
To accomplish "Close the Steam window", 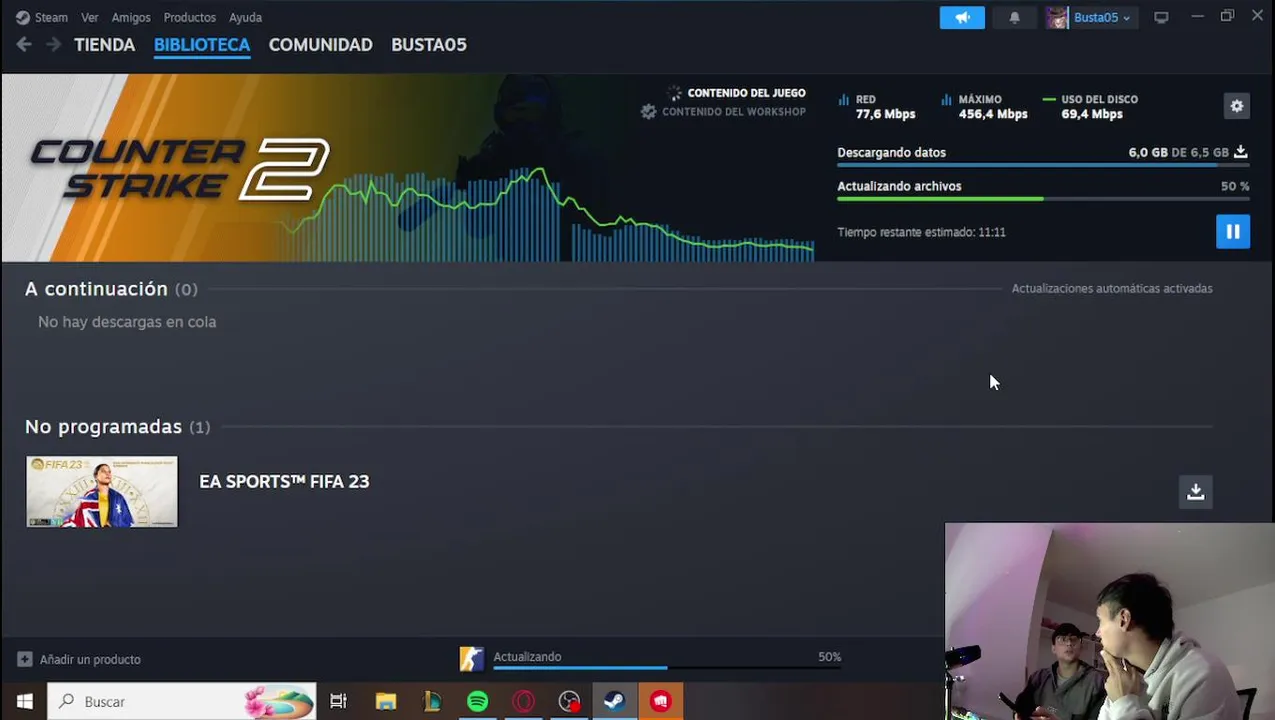I will [x=1257, y=16].
